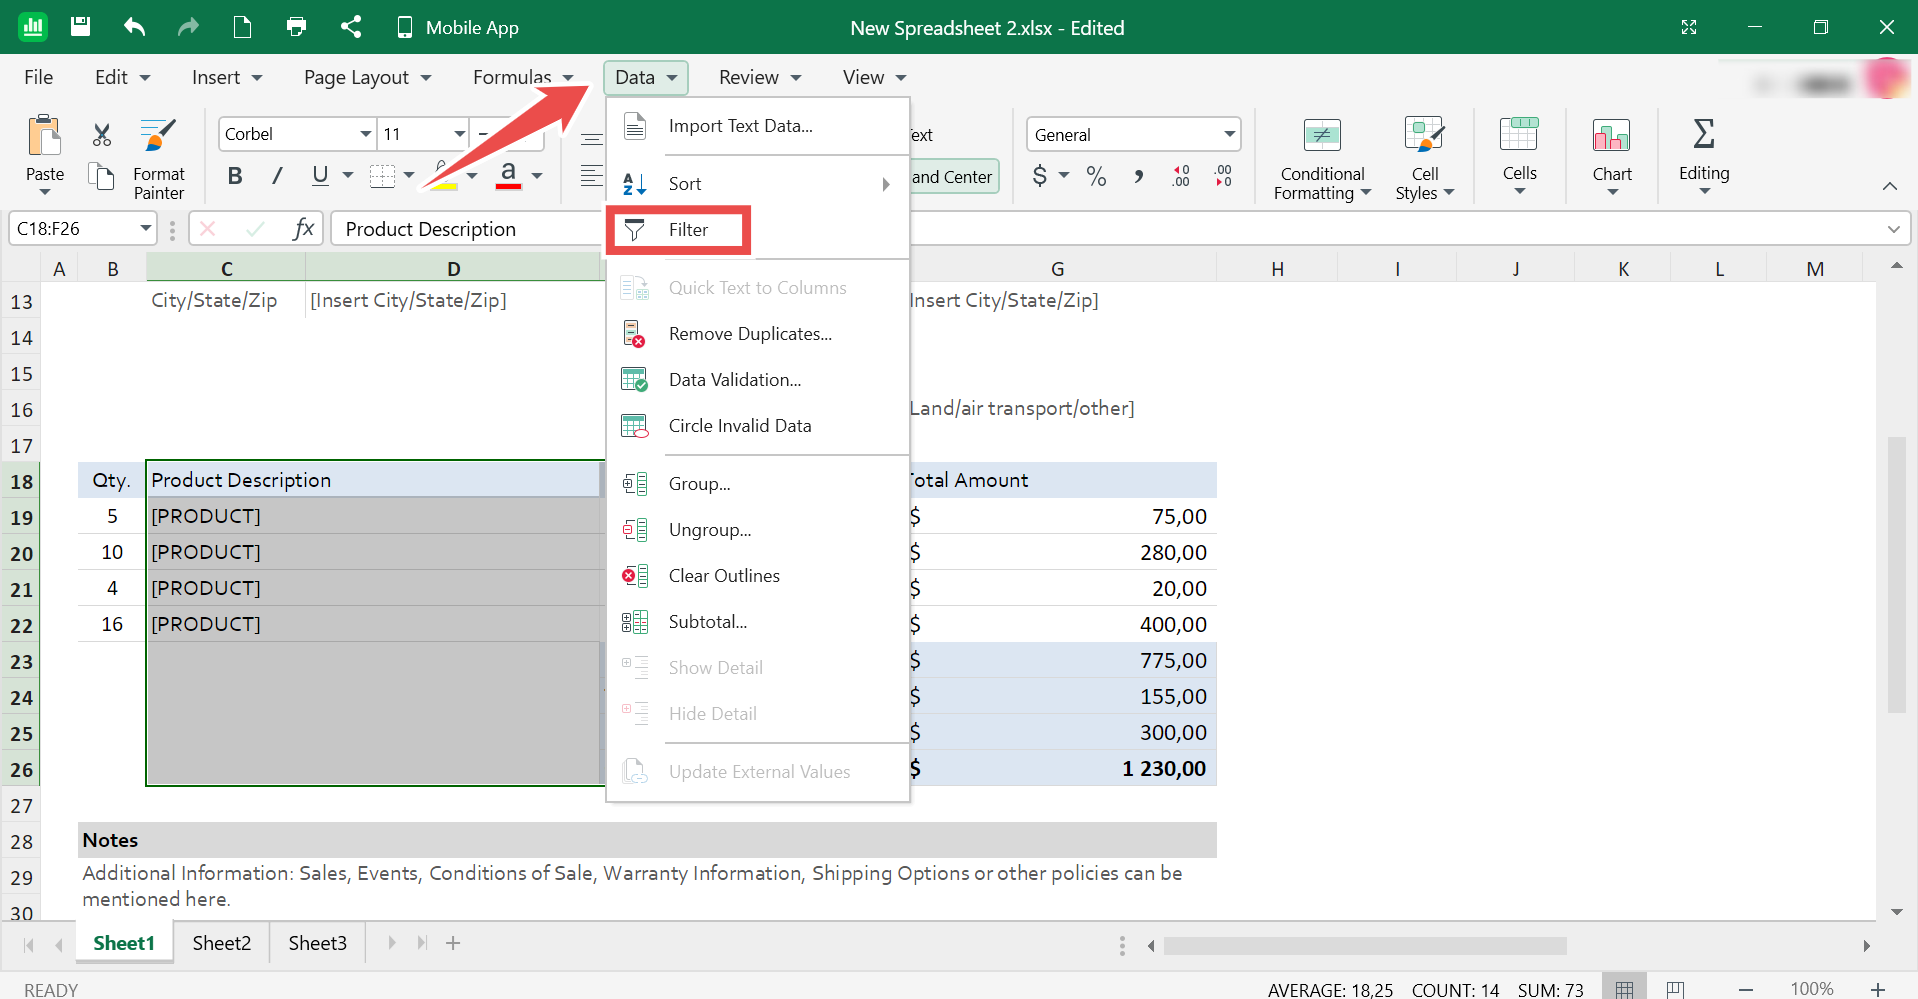The width and height of the screenshot is (1918, 999).
Task: Click the comma style icon
Action: point(1139,176)
